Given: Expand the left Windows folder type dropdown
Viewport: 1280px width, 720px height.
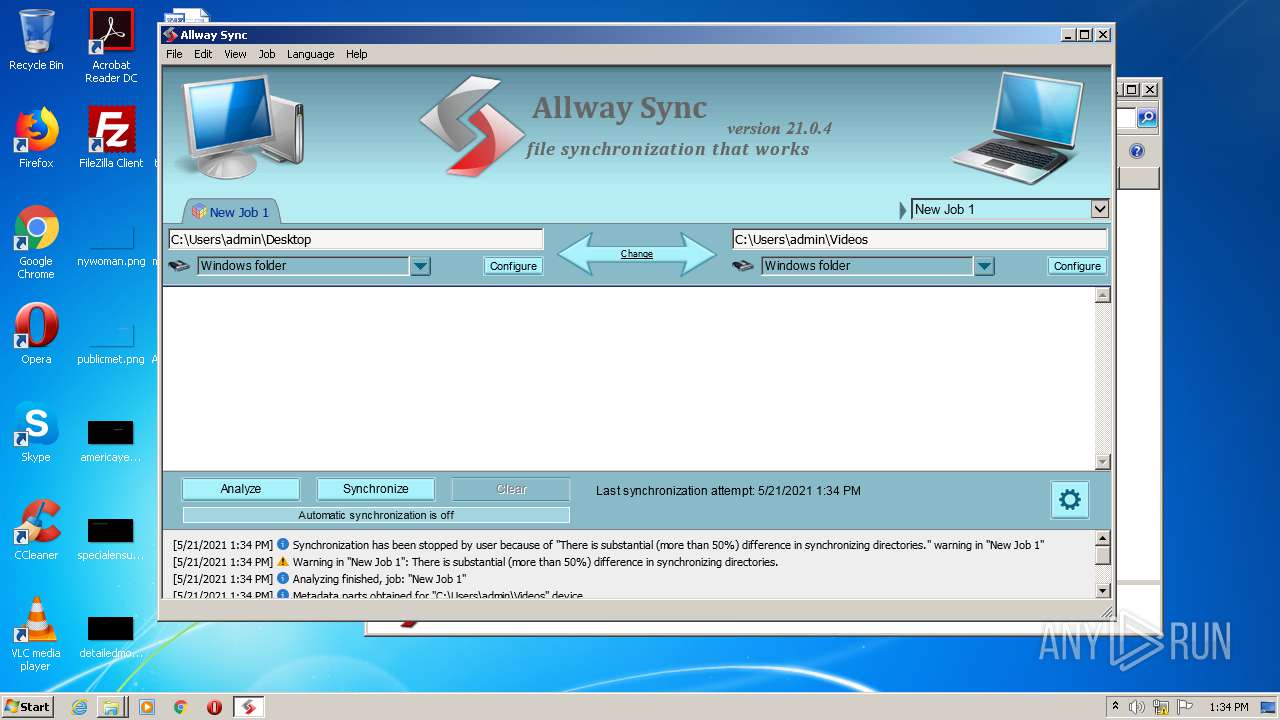Looking at the screenshot, I should pos(420,266).
